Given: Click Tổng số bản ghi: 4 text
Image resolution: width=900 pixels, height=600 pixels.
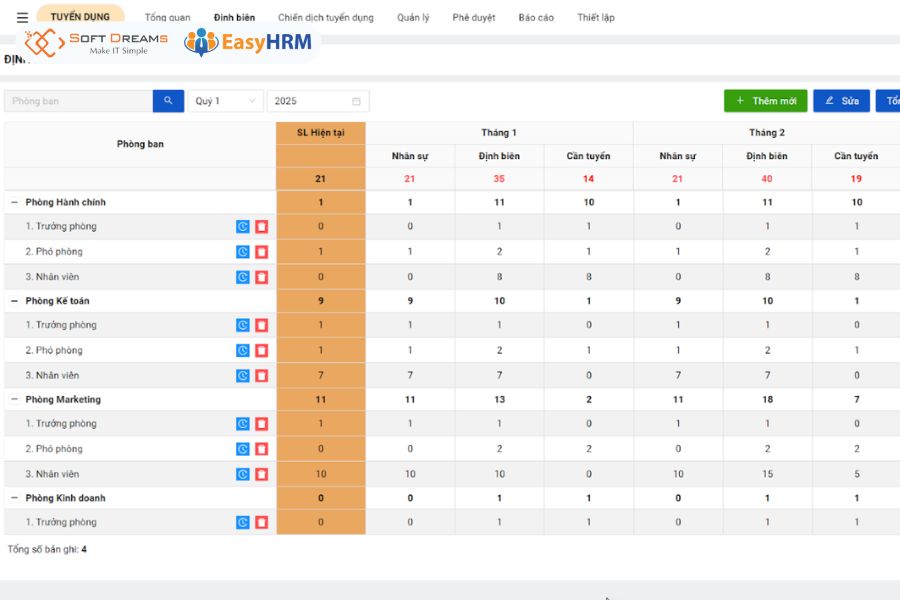Looking at the screenshot, I should pyautogui.click(x=47, y=549).
